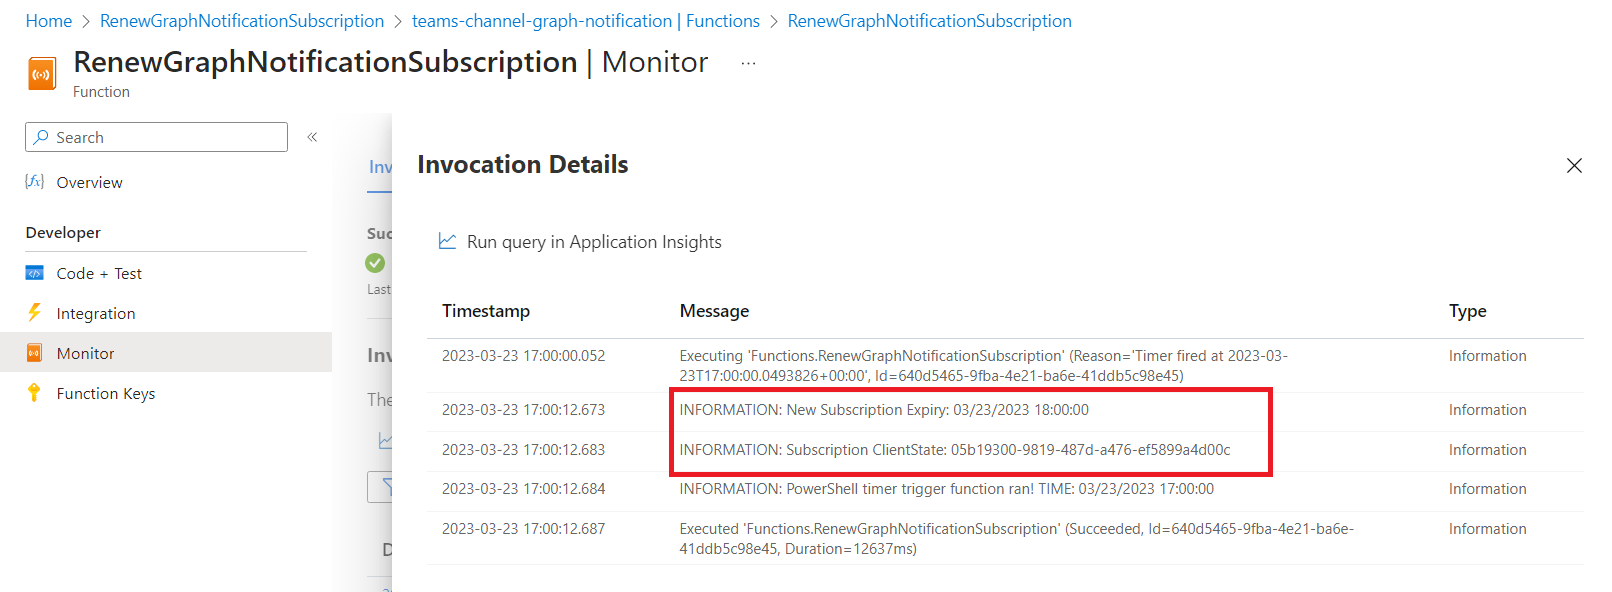Viewport: 1612px width, 592px height.
Task: Go to Home breadcrumb link
Action: pyautogui.click(x=49, y=21)
